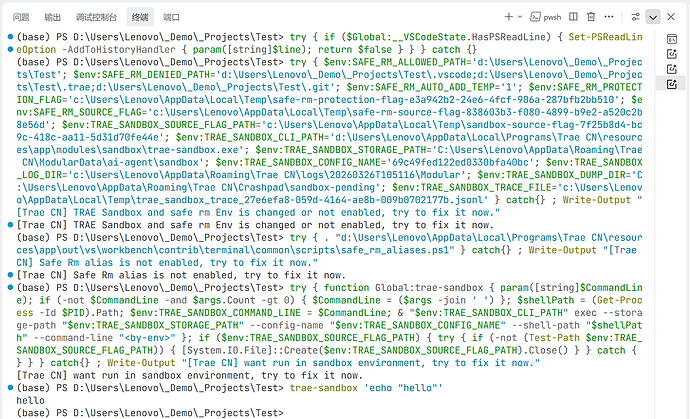The image size is (690, 419).
Task: Click marker beside trae-sandbox 'echo "hello"' command
Action: pyautogui.click(x=10, y=388)
